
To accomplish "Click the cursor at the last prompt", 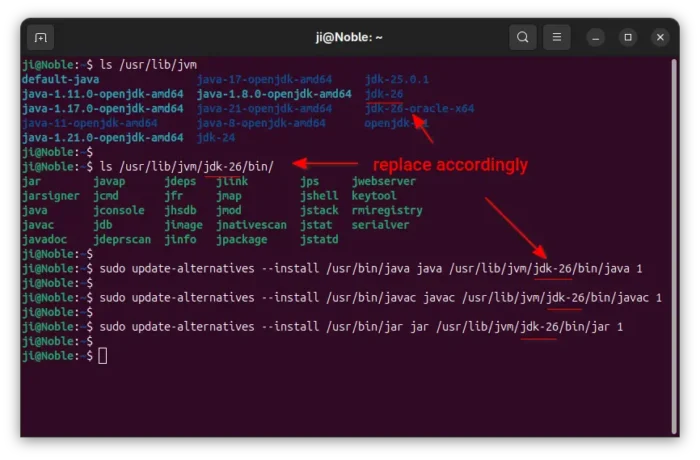I will click(x=102, y=356).
